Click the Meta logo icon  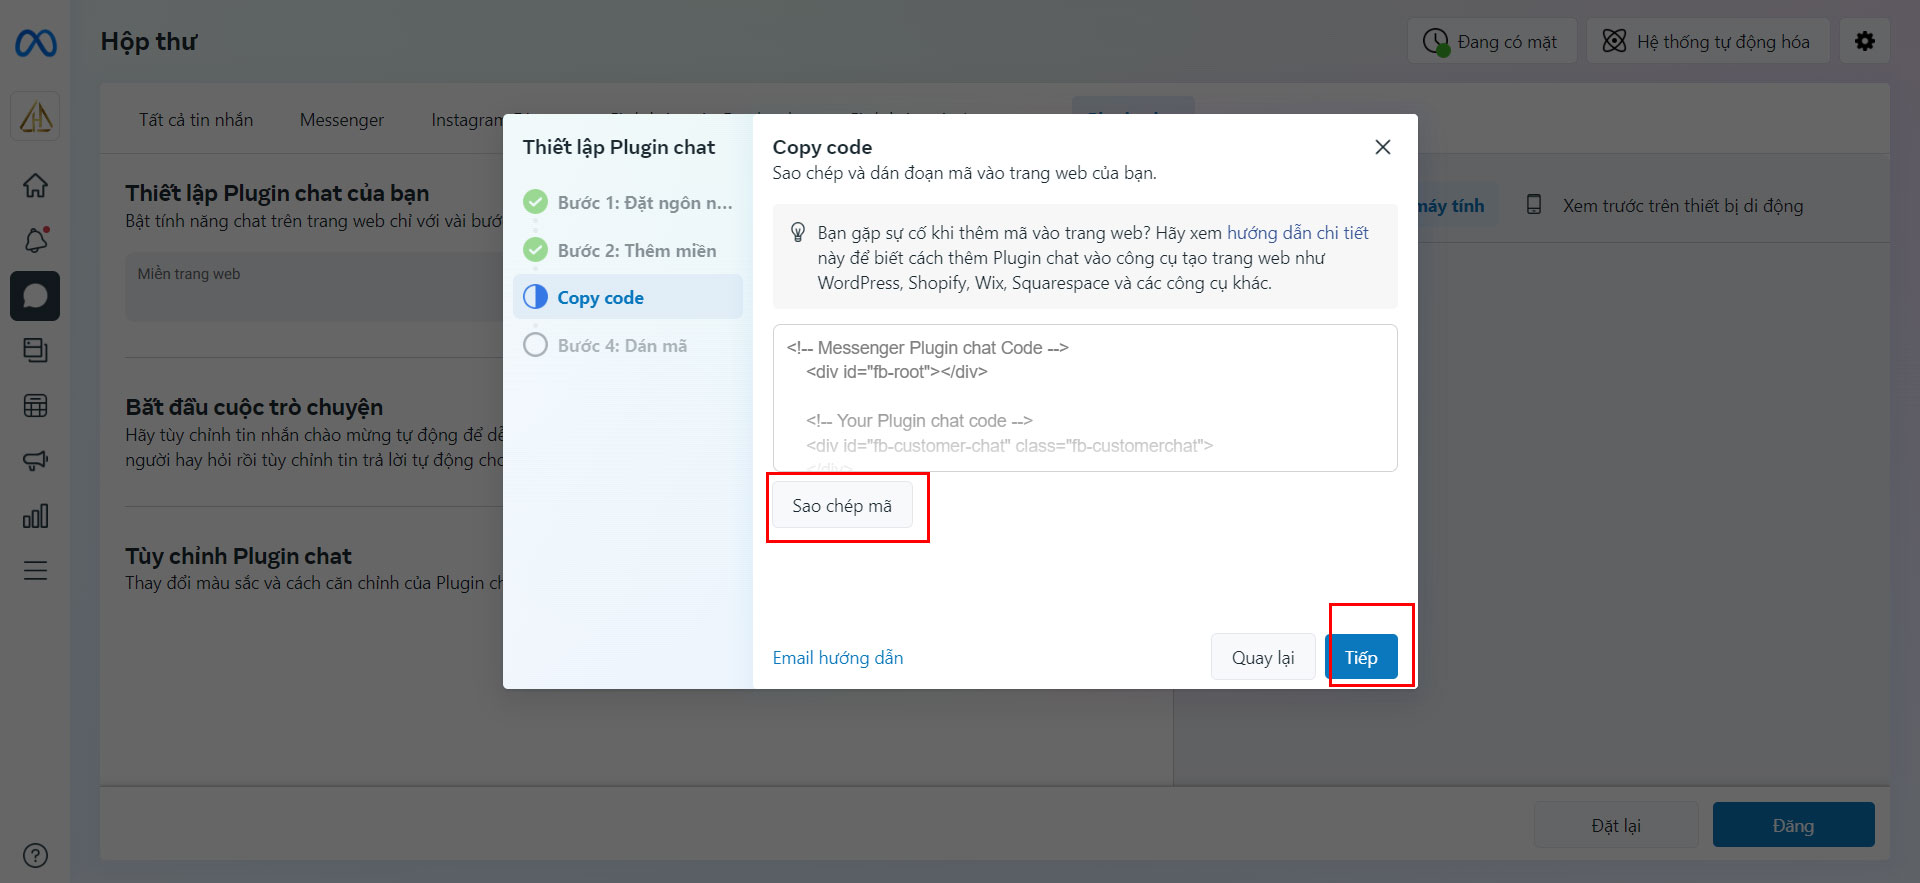coord(36,43)
